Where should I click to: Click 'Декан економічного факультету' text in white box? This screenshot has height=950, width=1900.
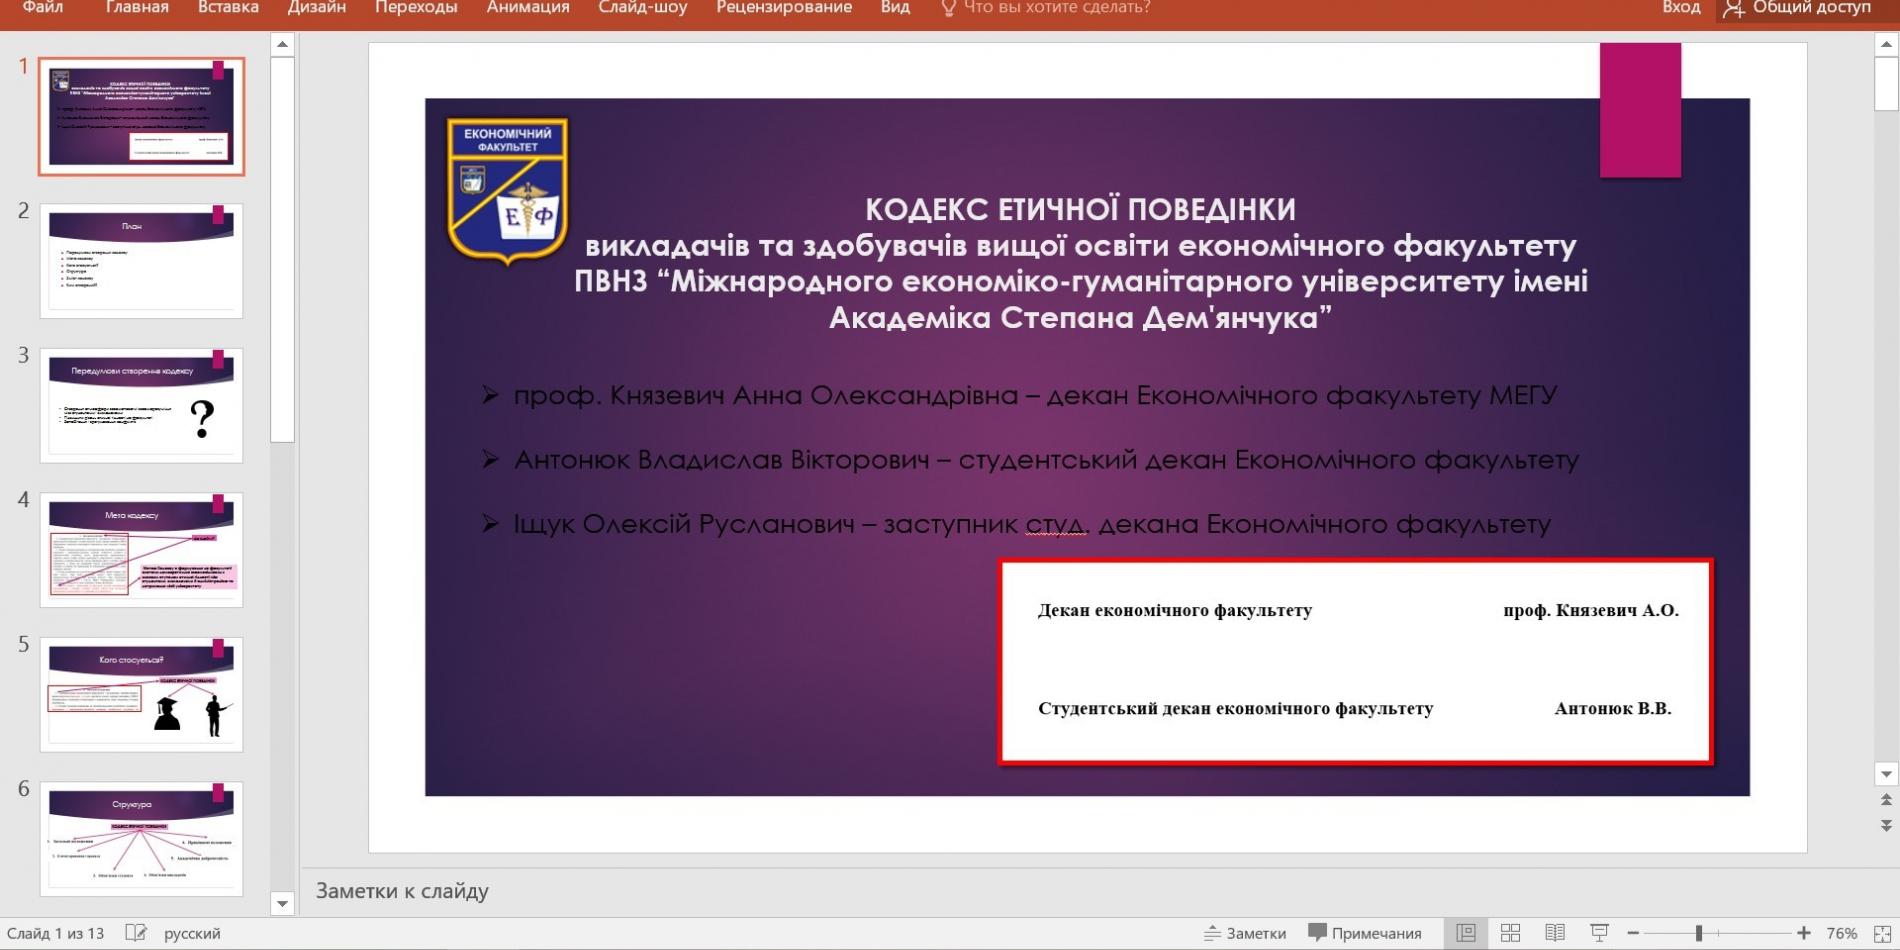pos(1175,610)
